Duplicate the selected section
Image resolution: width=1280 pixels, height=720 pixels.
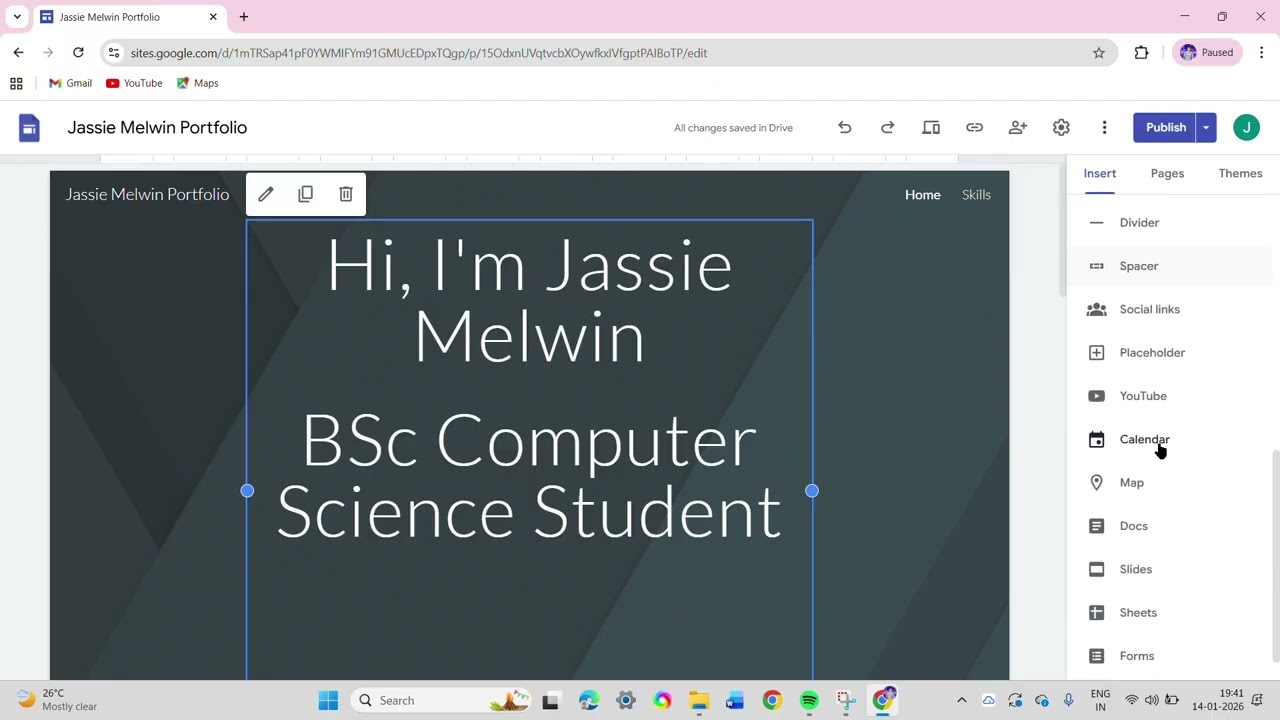pyautogui.click(x=306, y=194)
